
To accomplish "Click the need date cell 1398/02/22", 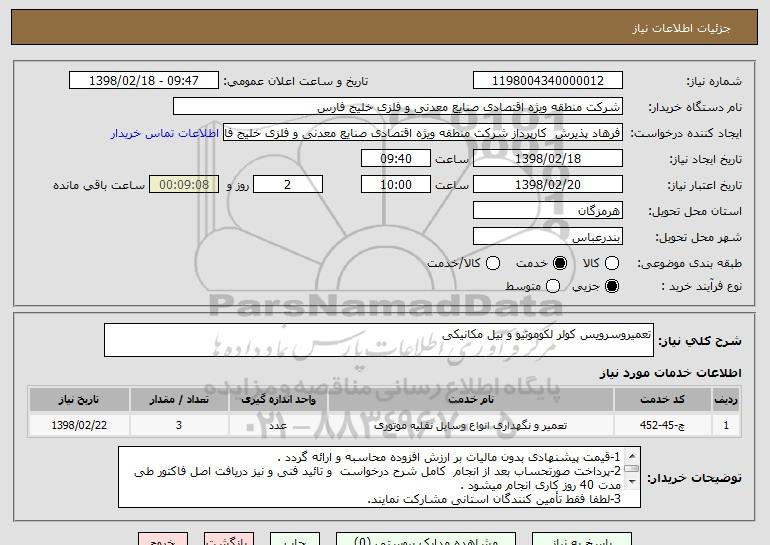I will pyautogui.click(x=79, y=425).
